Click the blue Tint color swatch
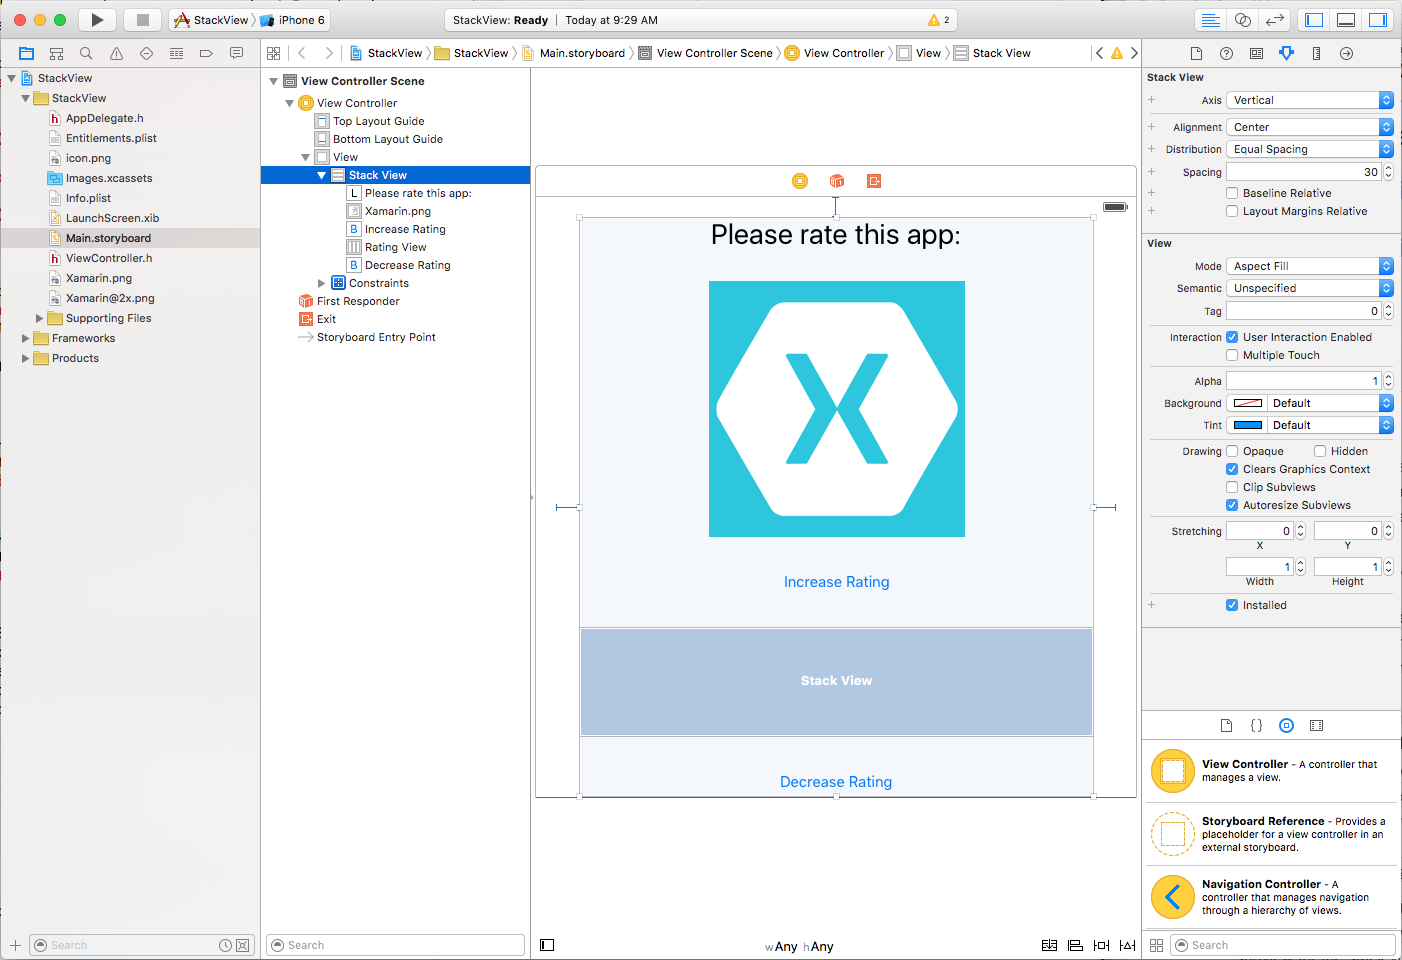This screenshot has width=1402, height=960. coord(1246,424)
